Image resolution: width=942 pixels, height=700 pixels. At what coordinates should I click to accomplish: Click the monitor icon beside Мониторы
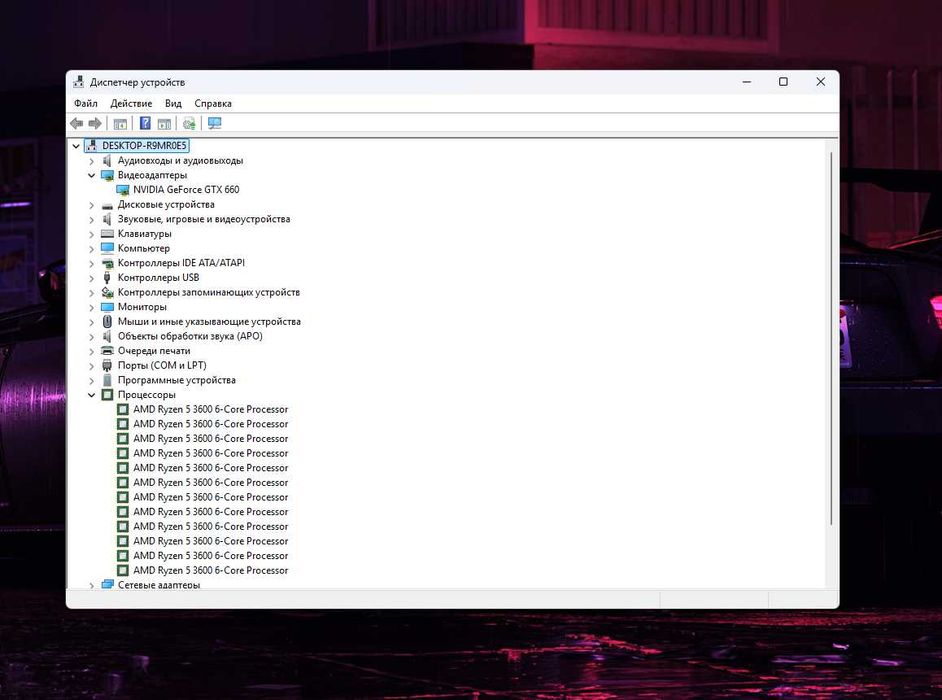pos(108,307)
